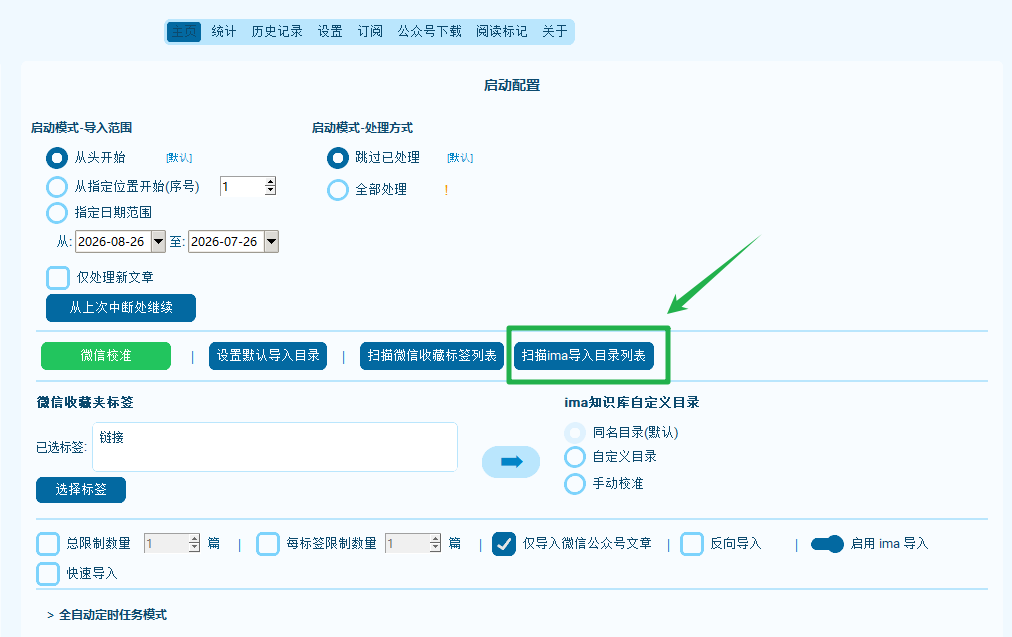
Task: Enable the 快速导入 checkbox
Action: click(48, 574)
